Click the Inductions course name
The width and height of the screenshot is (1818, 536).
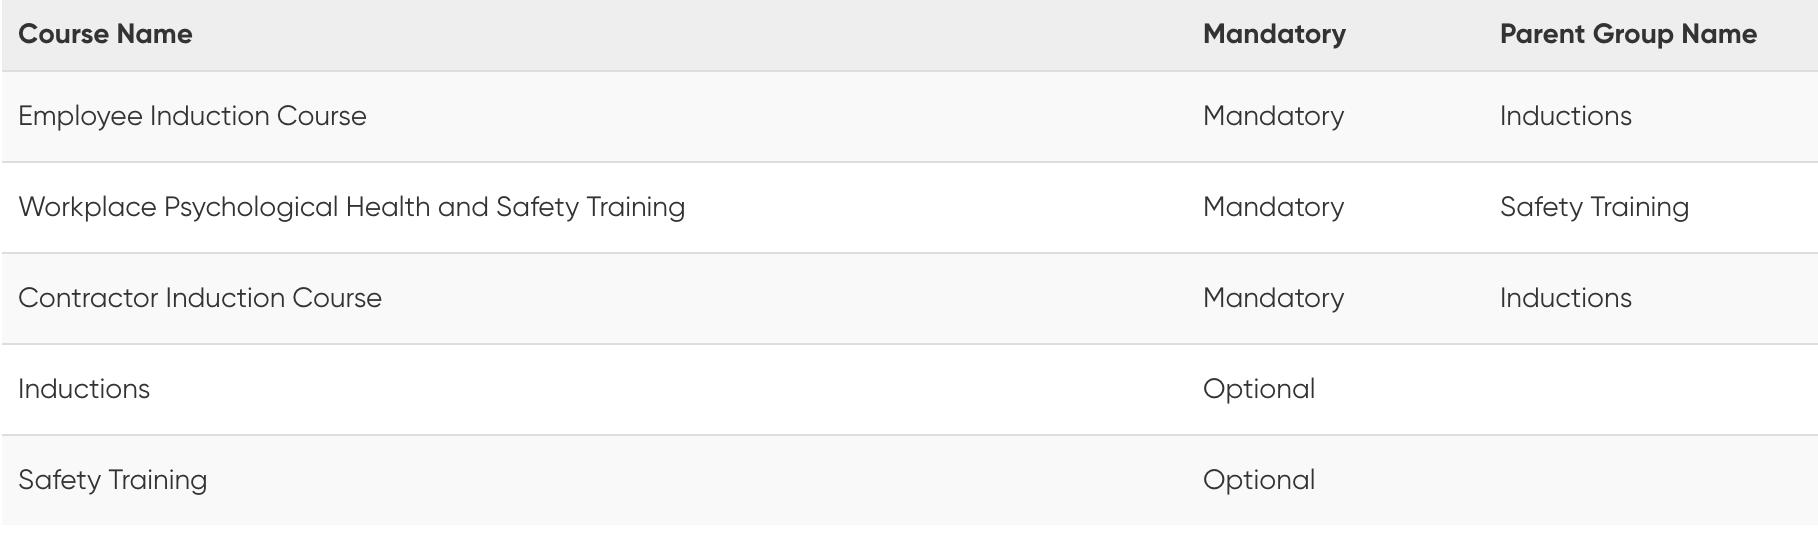tap(84, 389)
